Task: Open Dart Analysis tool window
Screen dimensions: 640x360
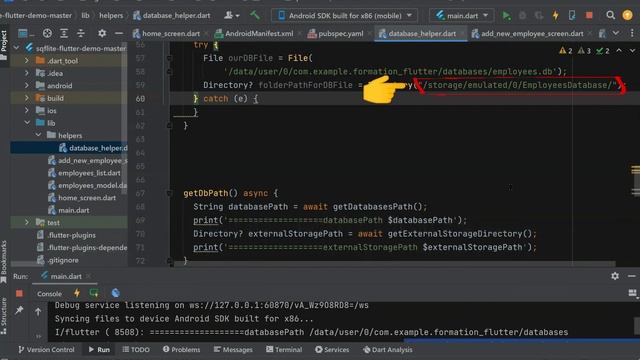Action: pos(388,349)
